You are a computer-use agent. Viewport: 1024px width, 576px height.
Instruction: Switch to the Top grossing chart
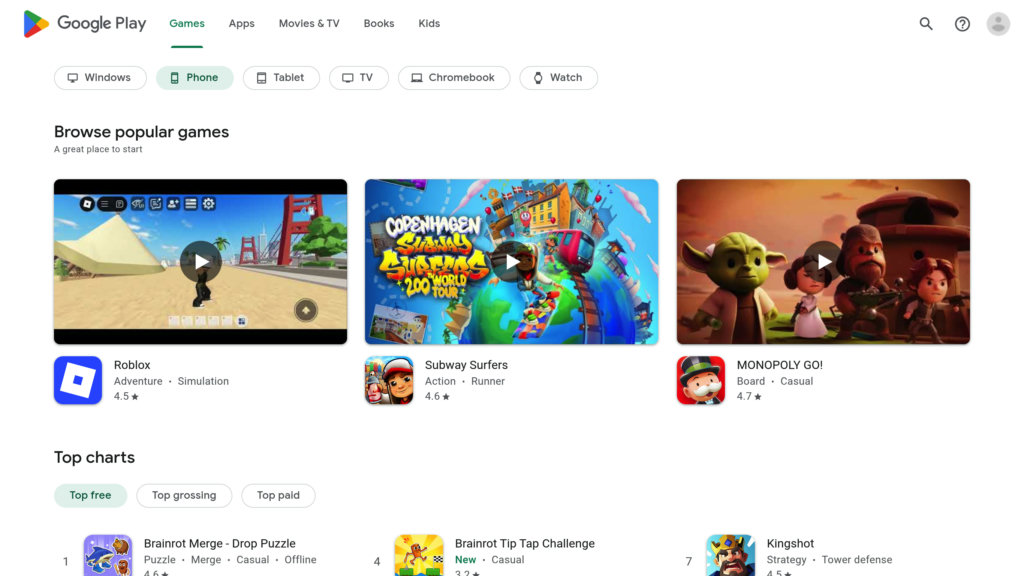pos(184,495)
